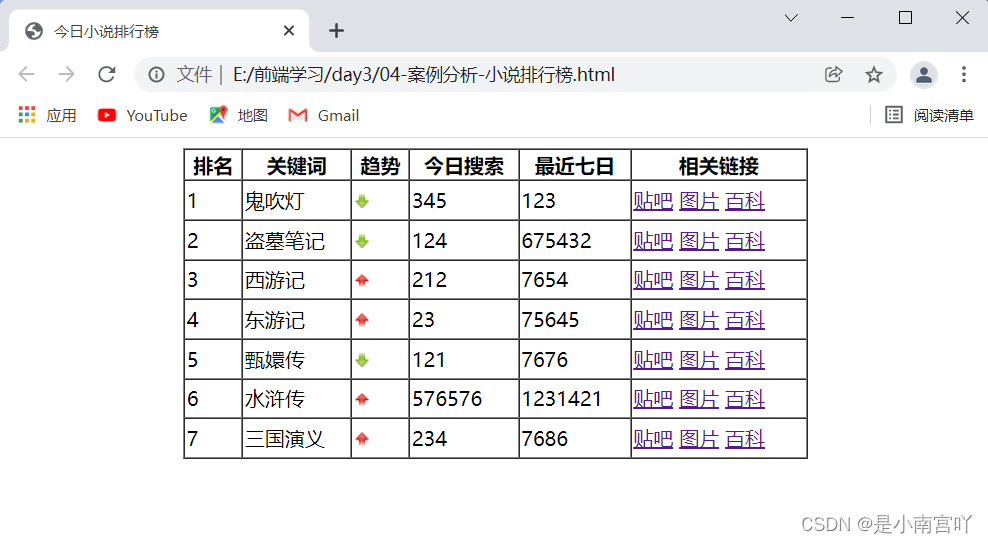Expand tab search dropdown chevron
Viewport: 988px width, 544px height.
(x=791, y=18)
